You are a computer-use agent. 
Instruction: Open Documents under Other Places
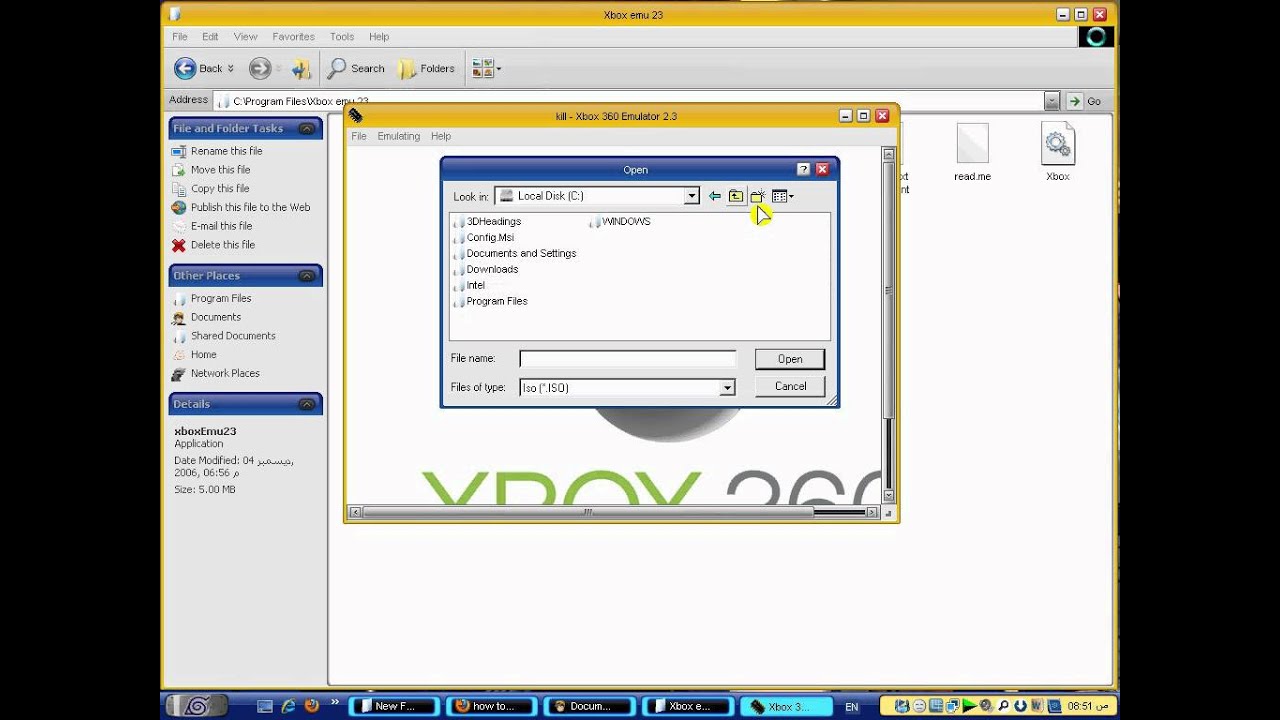pos(216,317)
